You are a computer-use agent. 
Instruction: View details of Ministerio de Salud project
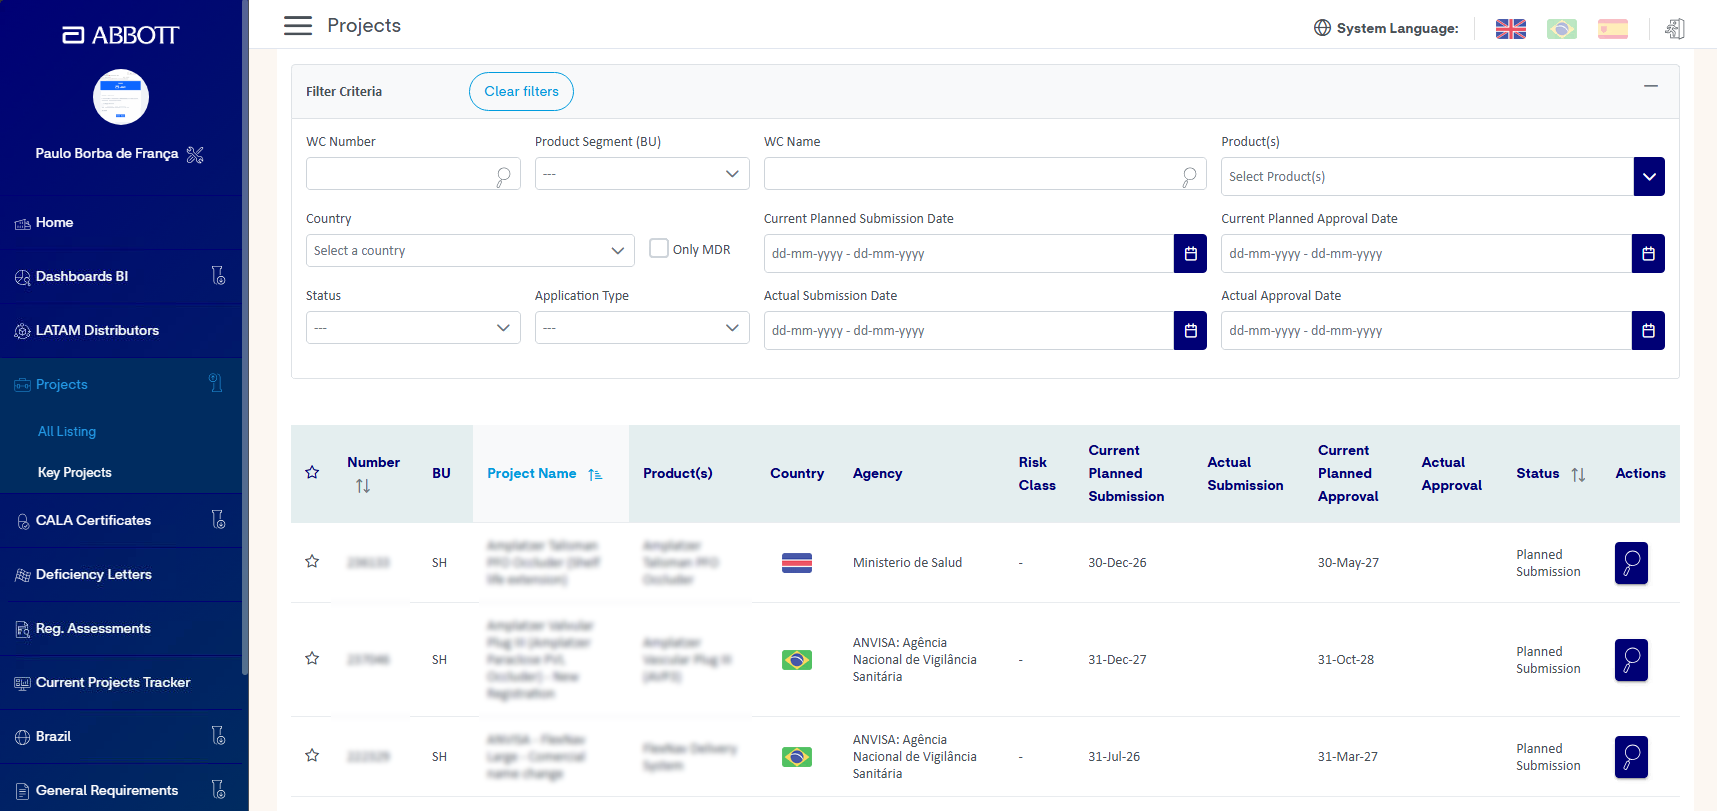tap(1631, 563)
